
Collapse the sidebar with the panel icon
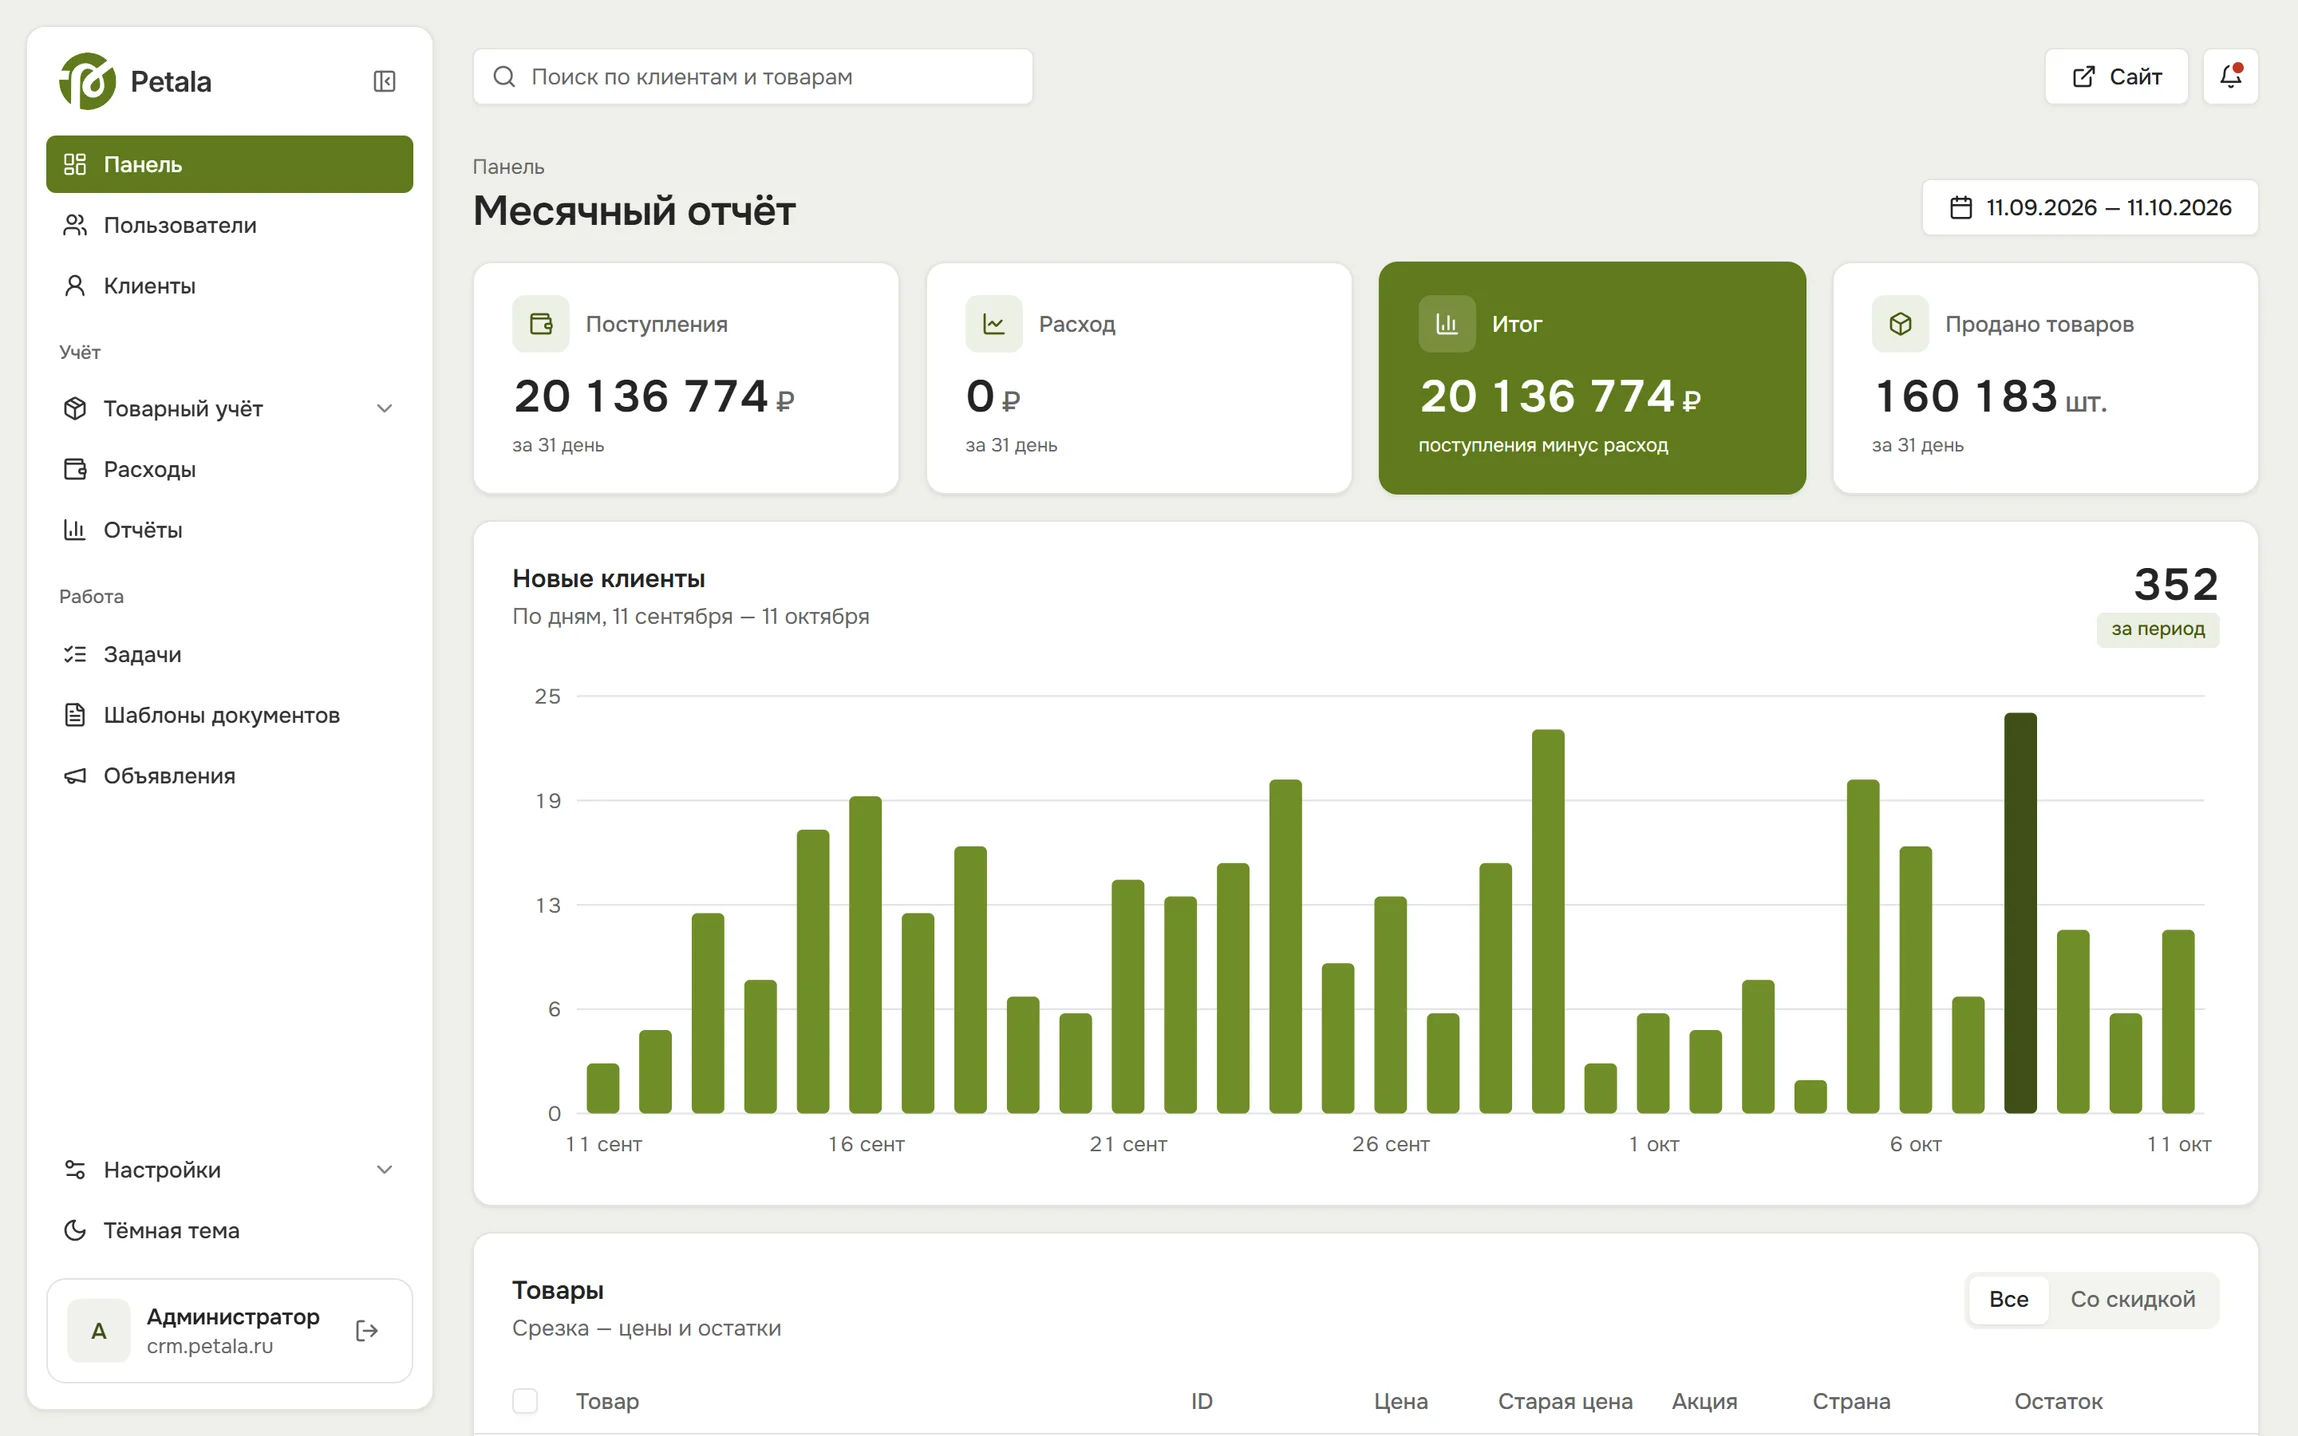[384, 81]
